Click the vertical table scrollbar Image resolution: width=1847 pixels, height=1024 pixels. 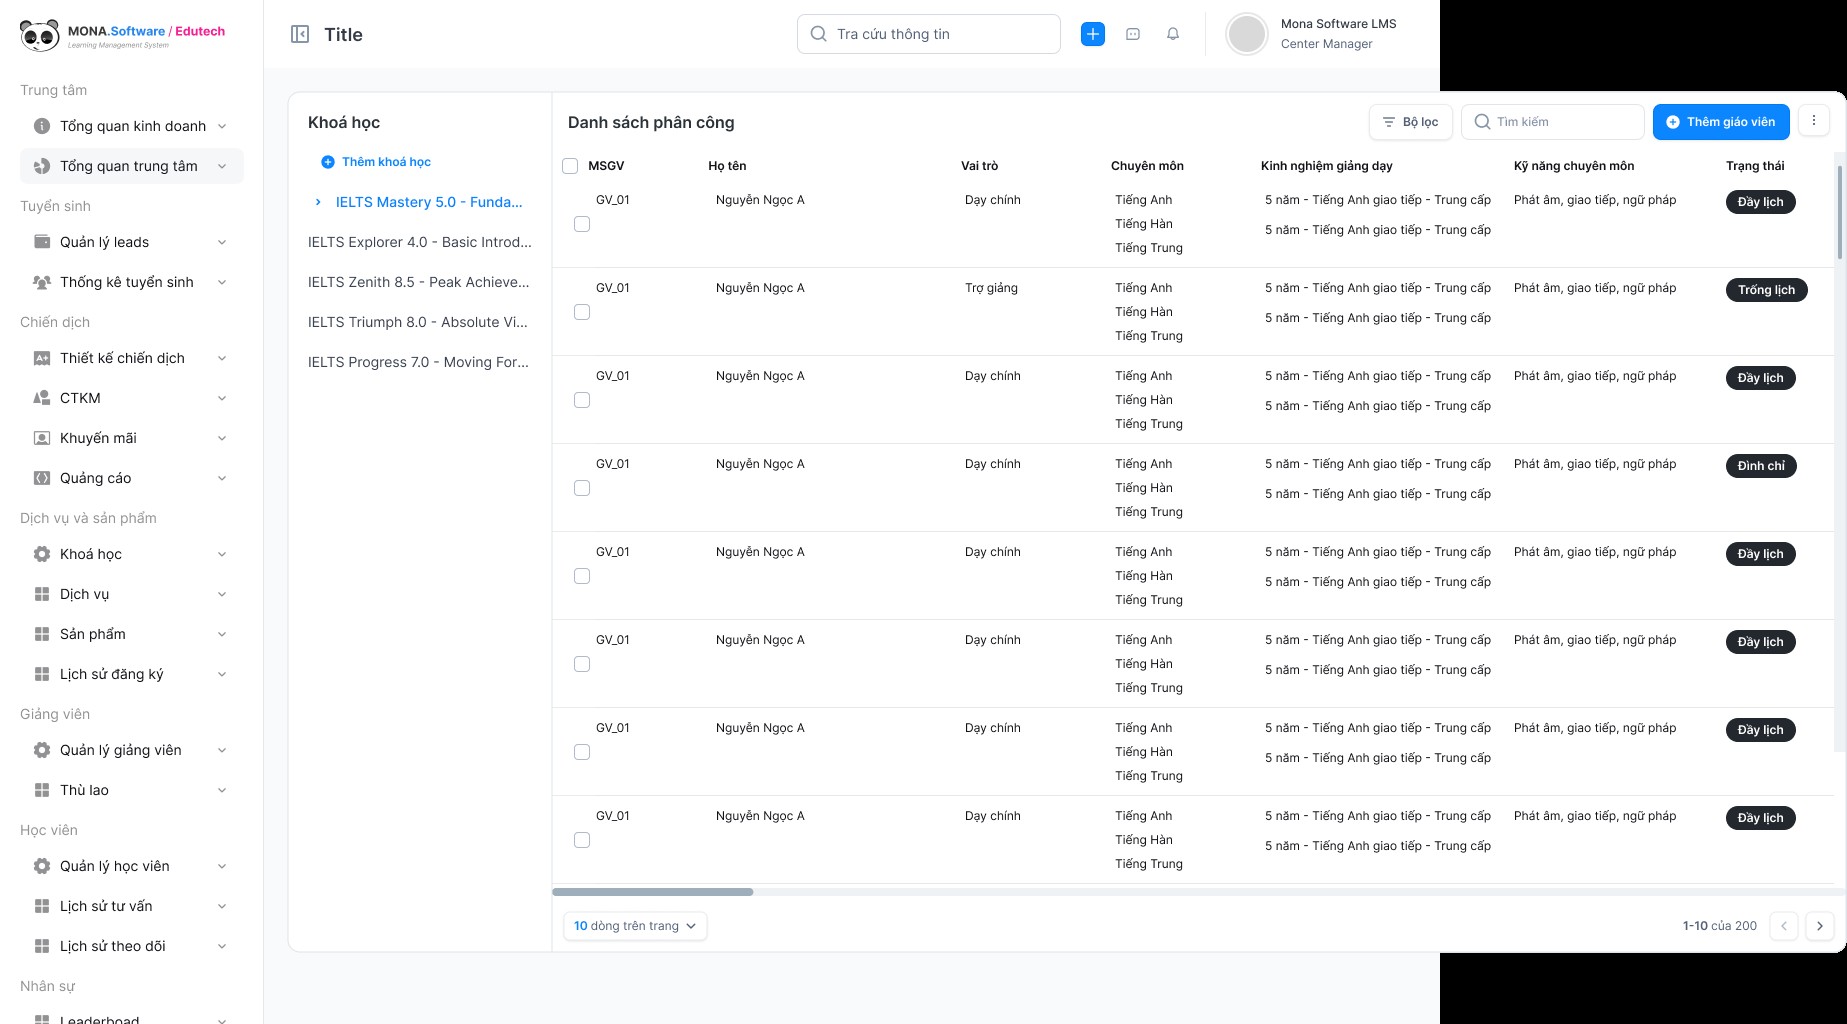point(1840,212)
